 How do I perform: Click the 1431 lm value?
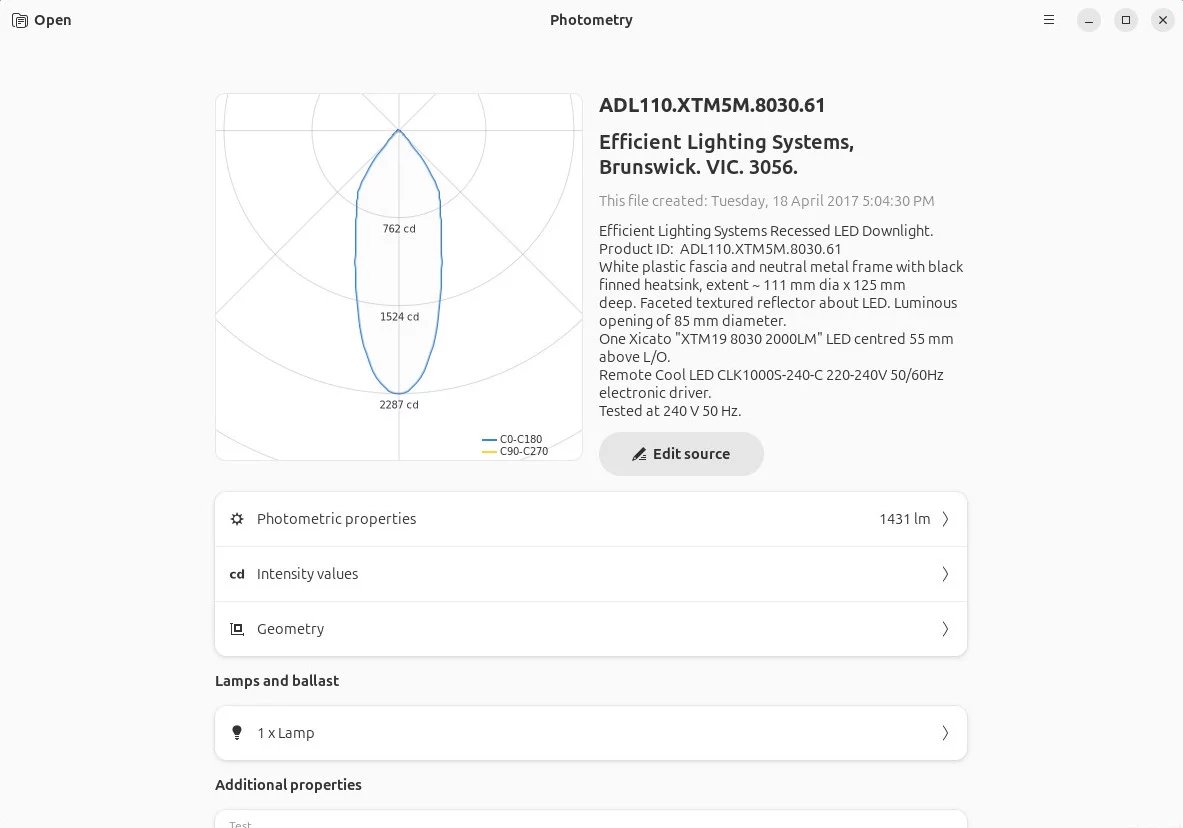pos(904,519)
